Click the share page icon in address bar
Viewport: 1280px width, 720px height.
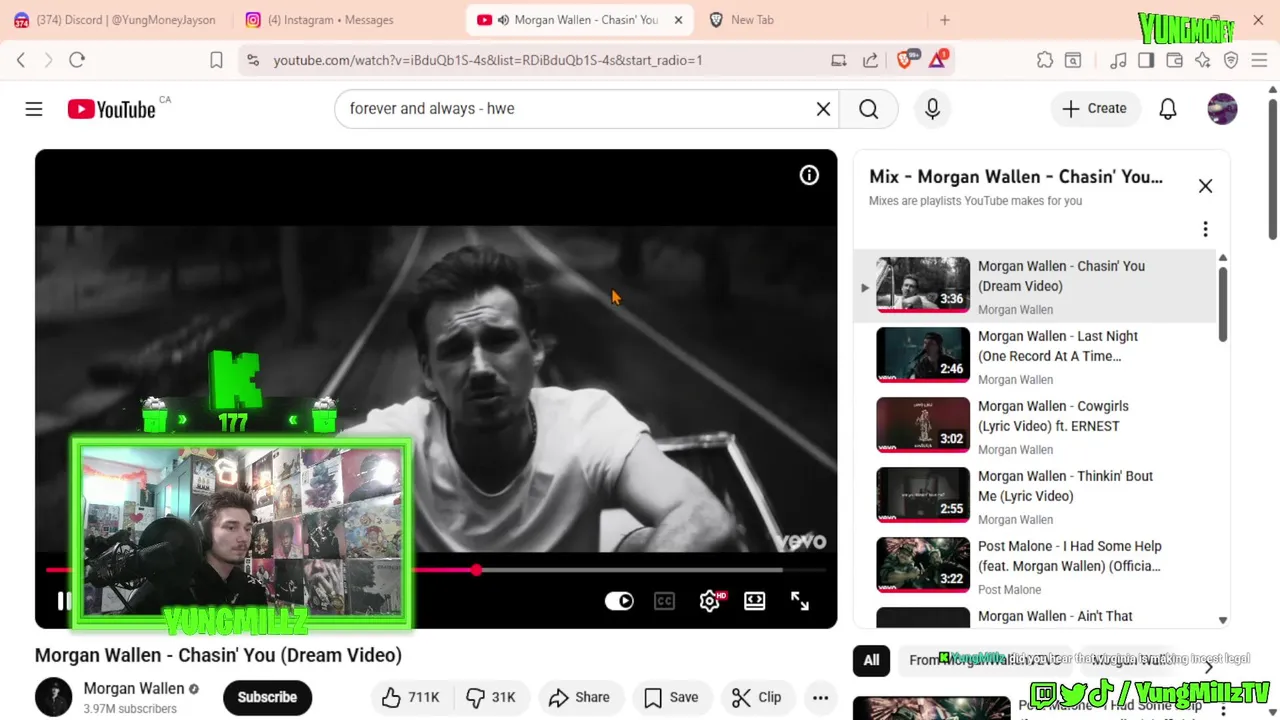(870, 60)
